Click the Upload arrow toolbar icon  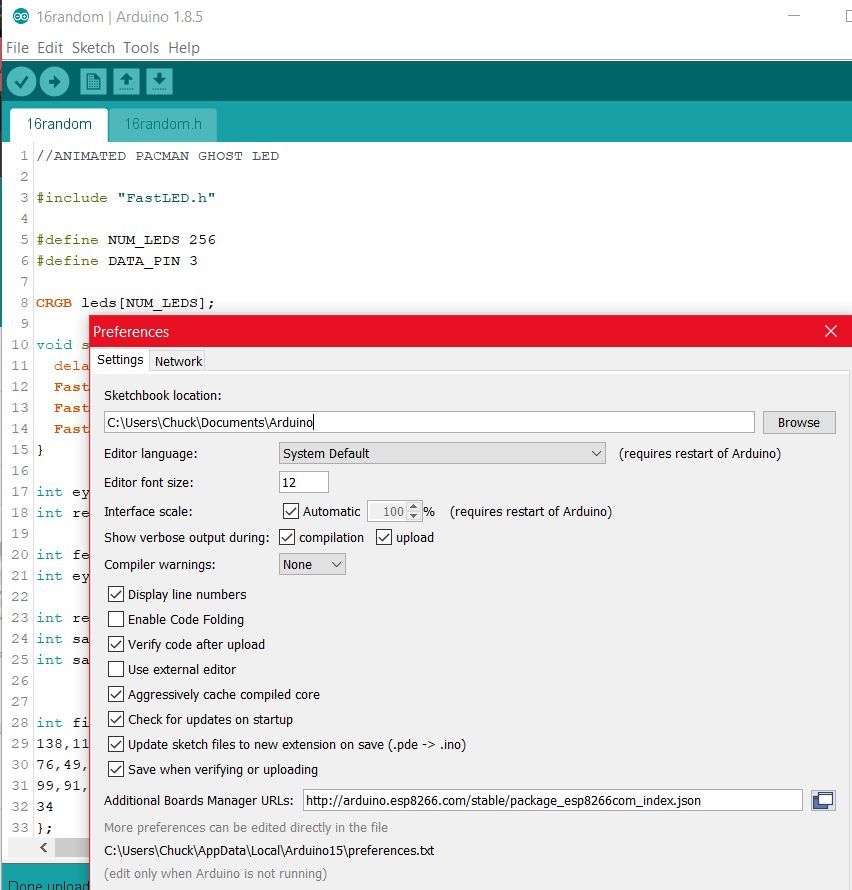coord(54,82)
